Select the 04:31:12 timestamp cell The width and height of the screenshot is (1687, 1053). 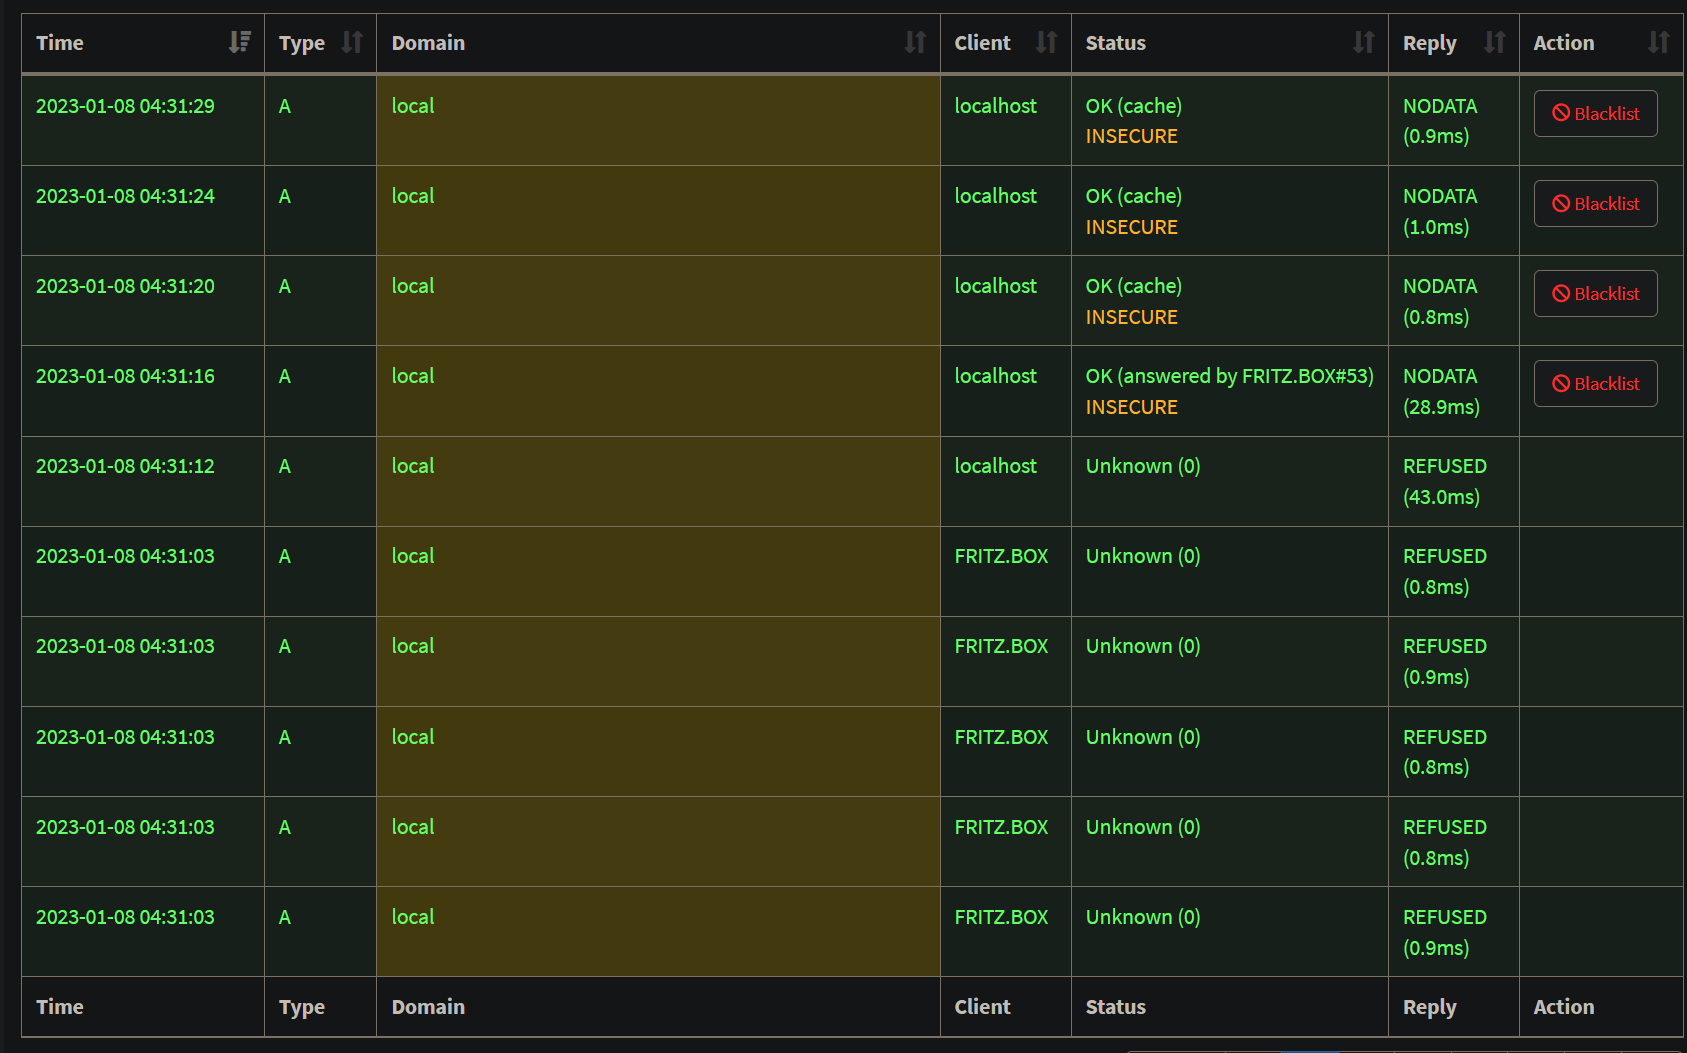(125, 467)
